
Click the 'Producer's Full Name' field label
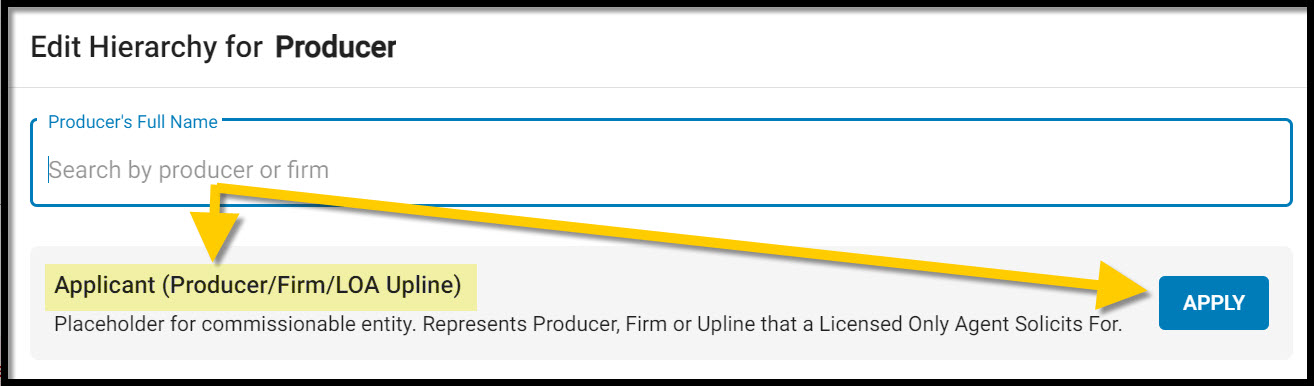tap(133, 122)
